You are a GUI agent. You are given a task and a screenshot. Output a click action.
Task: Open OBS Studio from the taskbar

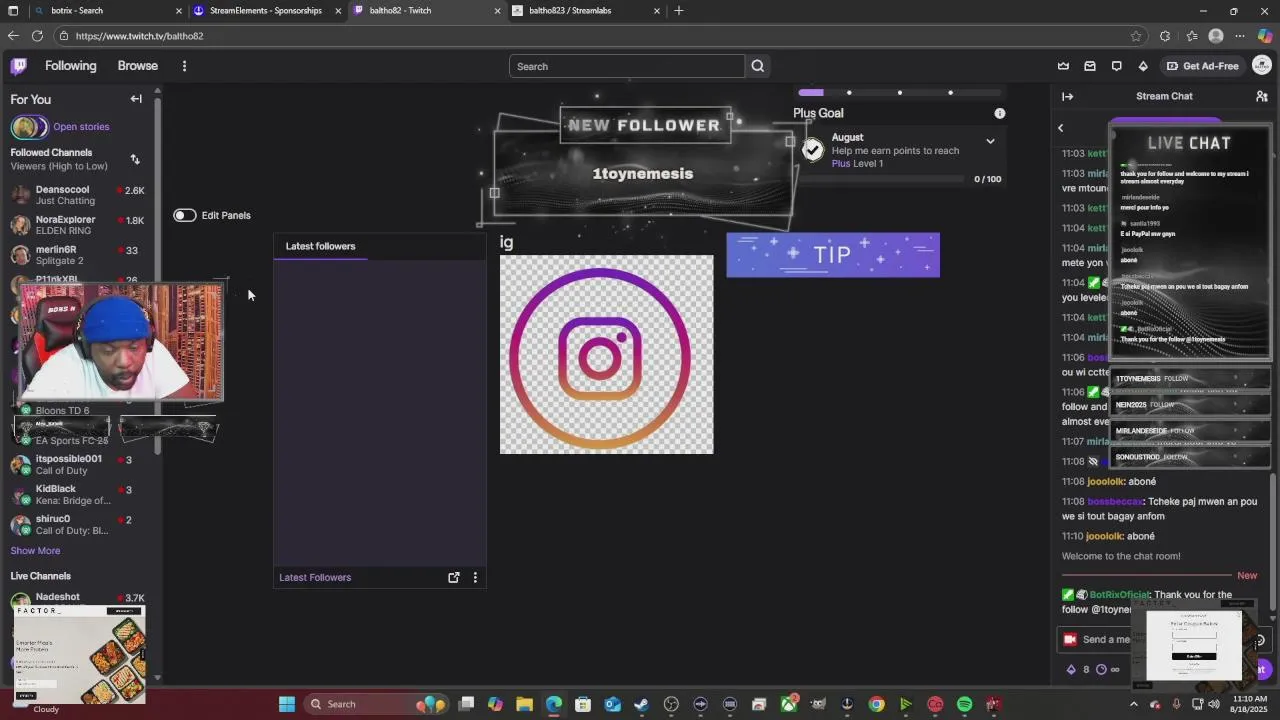coord(670,704)
